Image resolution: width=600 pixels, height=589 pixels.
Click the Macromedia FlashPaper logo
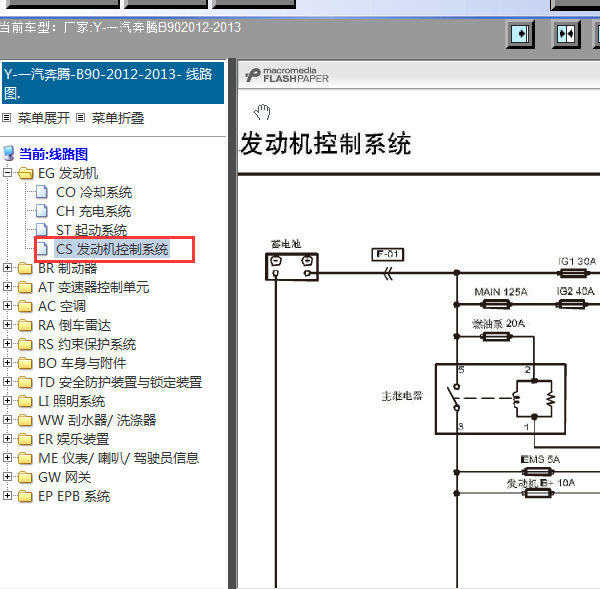pos(287,75)
